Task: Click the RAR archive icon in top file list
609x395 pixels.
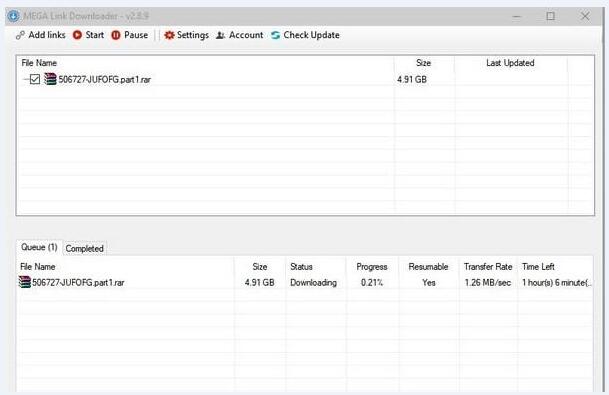Action: pos(50,79)
